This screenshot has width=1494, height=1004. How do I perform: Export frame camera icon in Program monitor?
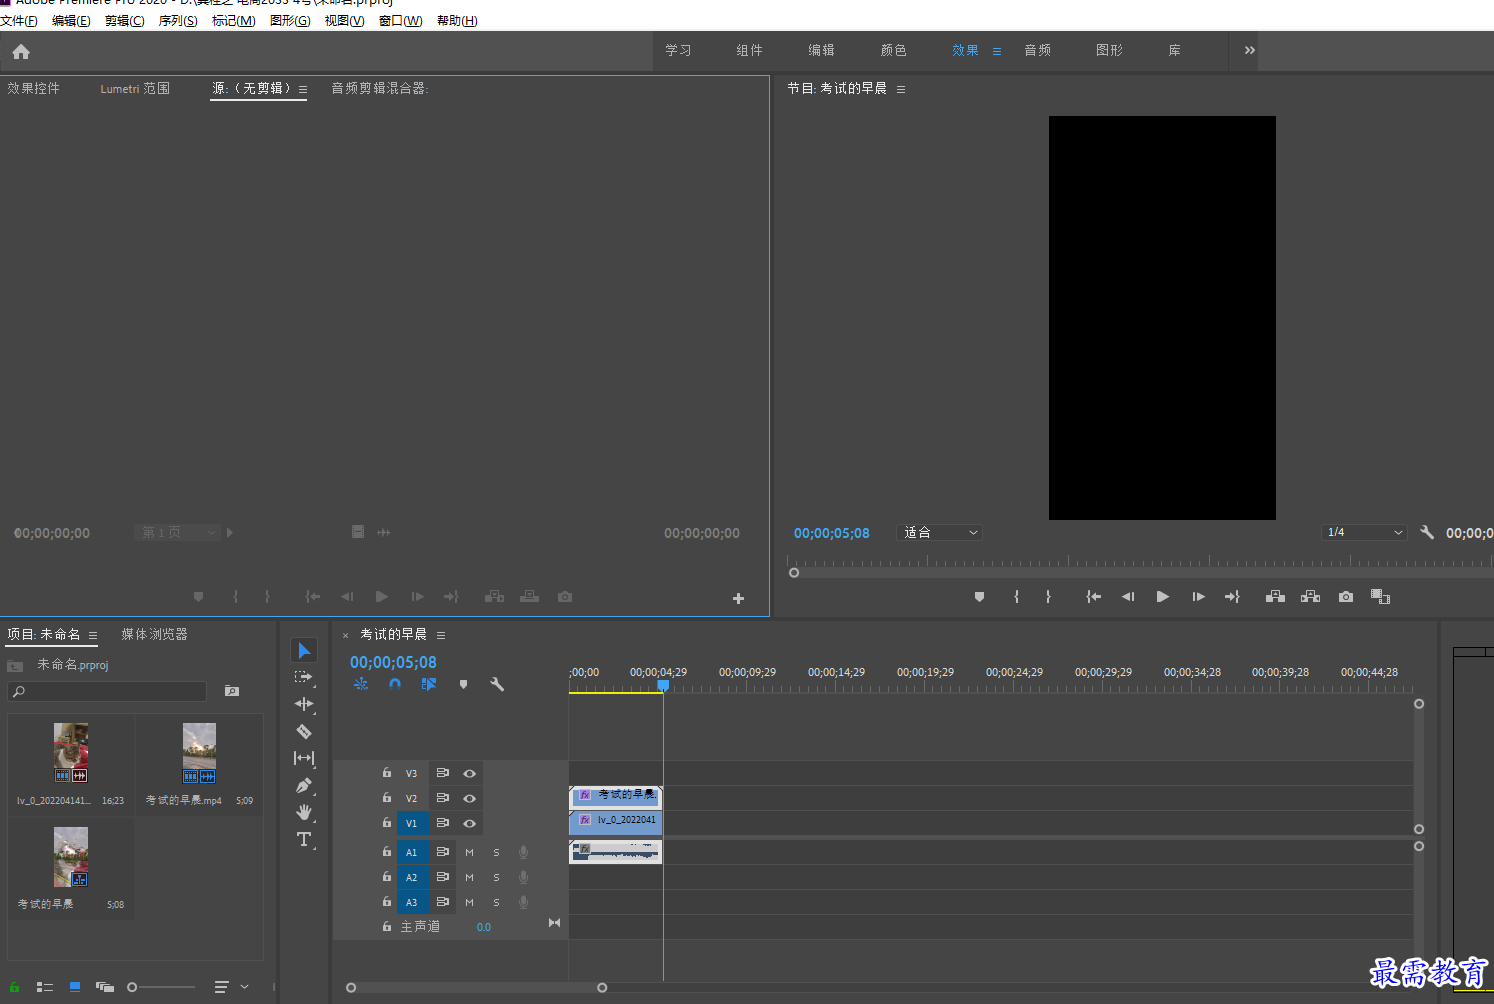coord(1346,597)
